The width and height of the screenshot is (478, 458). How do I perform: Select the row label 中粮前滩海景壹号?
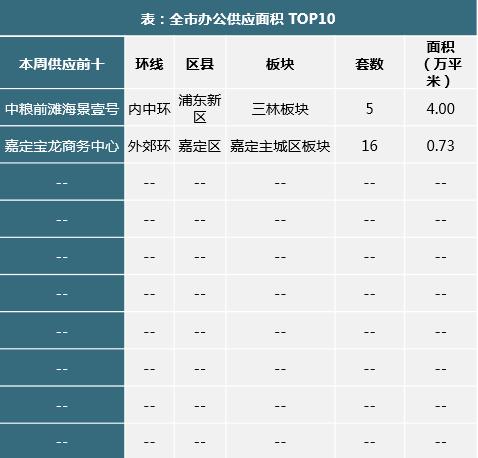coord(62,109)
